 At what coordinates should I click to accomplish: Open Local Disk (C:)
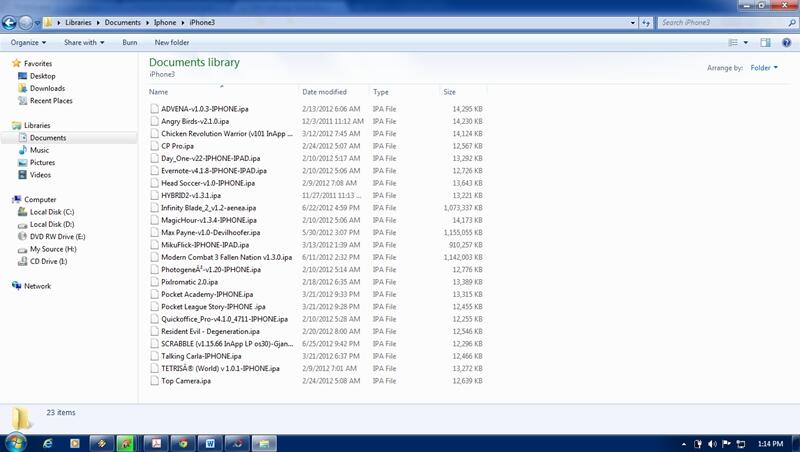[x=52, y=212]
